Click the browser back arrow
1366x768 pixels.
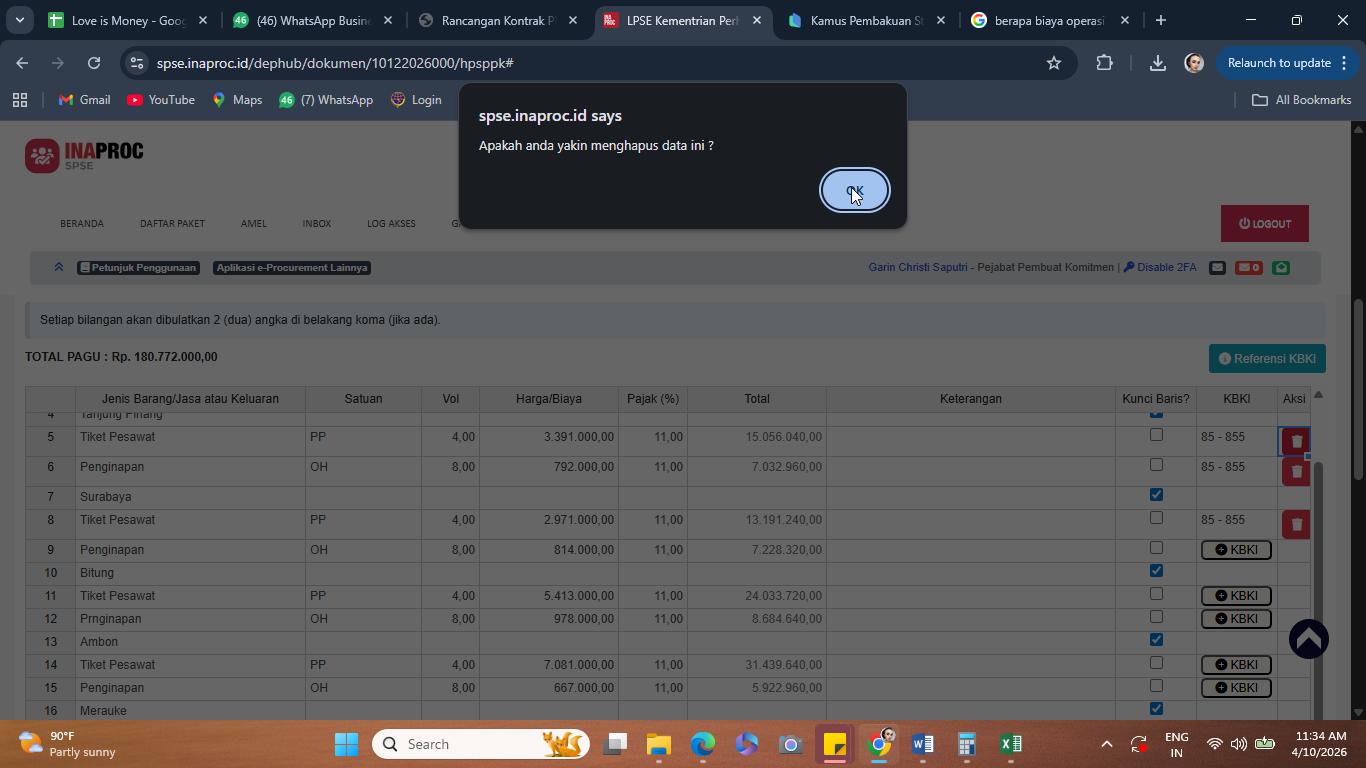[x=22, y=63]
